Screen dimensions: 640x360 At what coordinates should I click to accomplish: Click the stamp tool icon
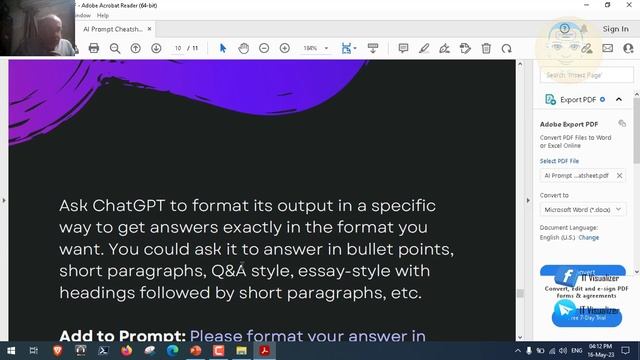pos(465,48)
